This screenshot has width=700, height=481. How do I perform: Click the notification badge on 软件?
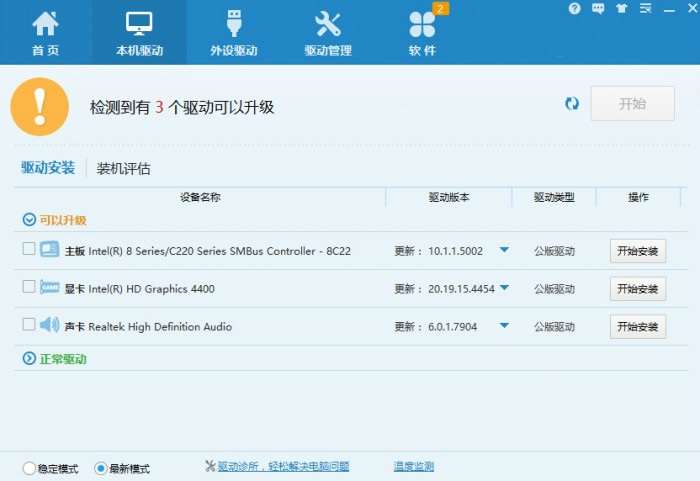pyautogui.click(x=441, y=8)
